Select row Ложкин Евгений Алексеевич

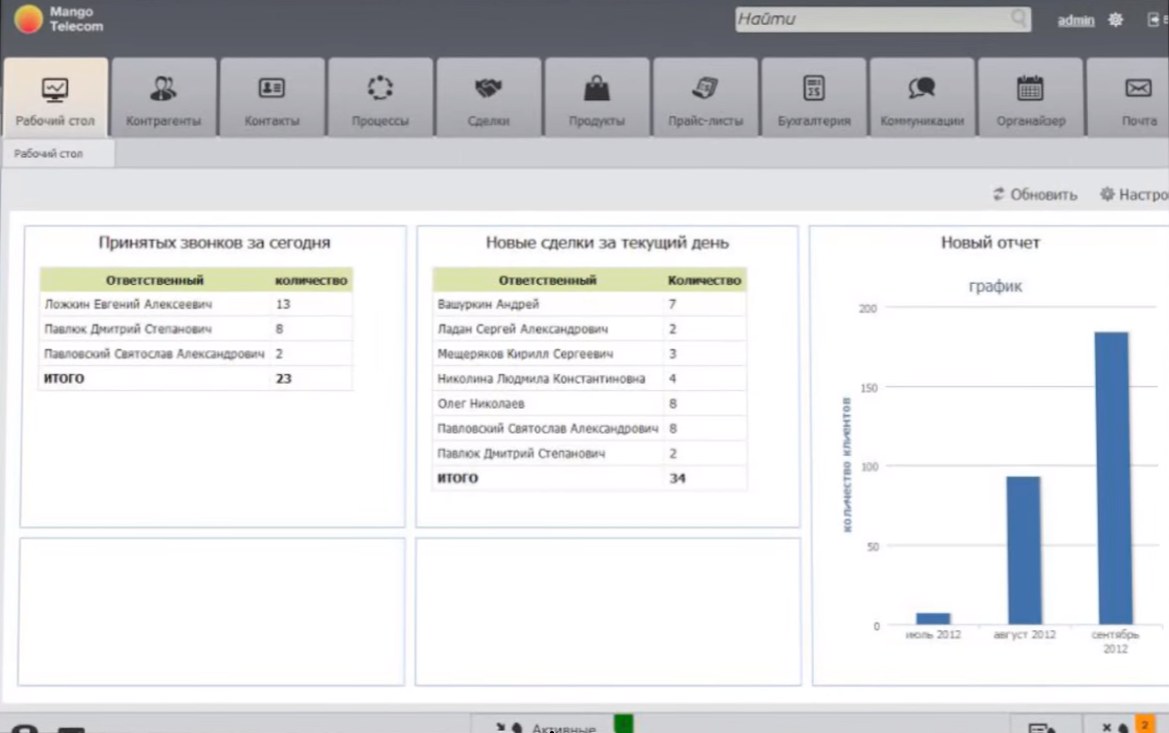(x=196, y=304)
